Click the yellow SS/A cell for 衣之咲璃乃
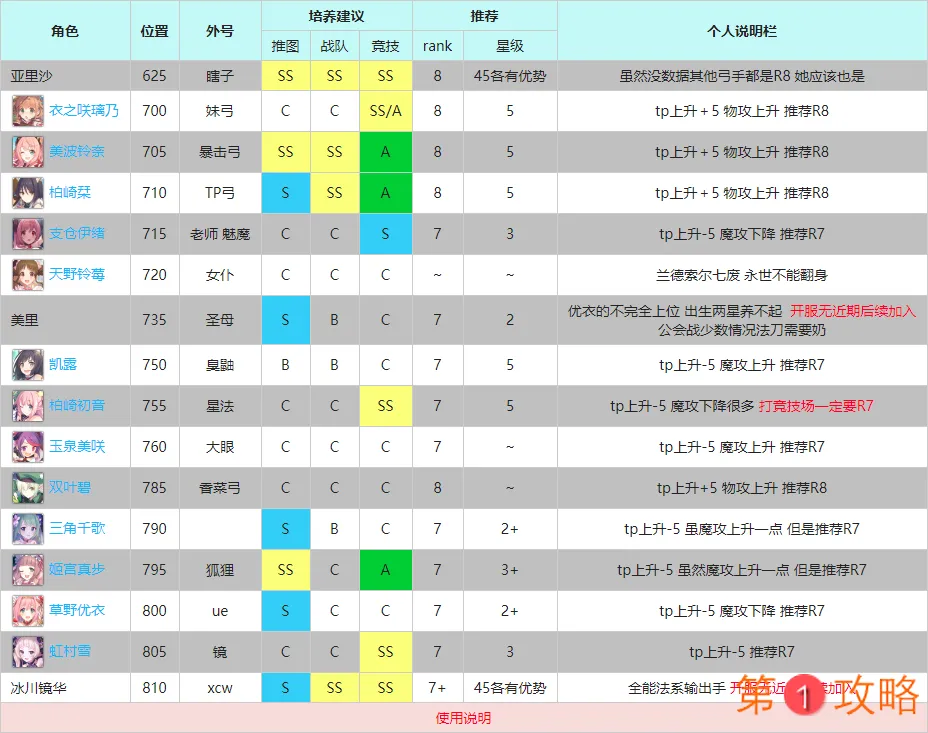 (385, 111)
